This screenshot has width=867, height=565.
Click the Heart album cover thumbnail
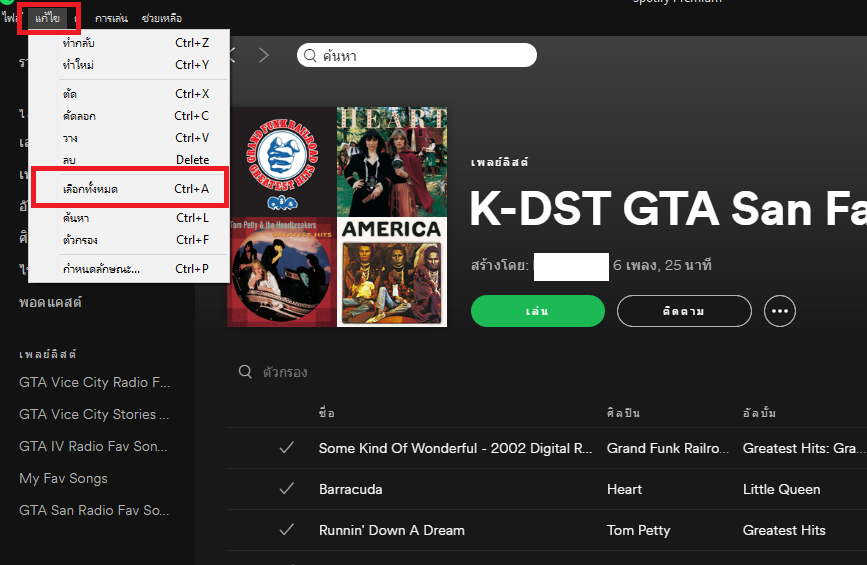392,162
